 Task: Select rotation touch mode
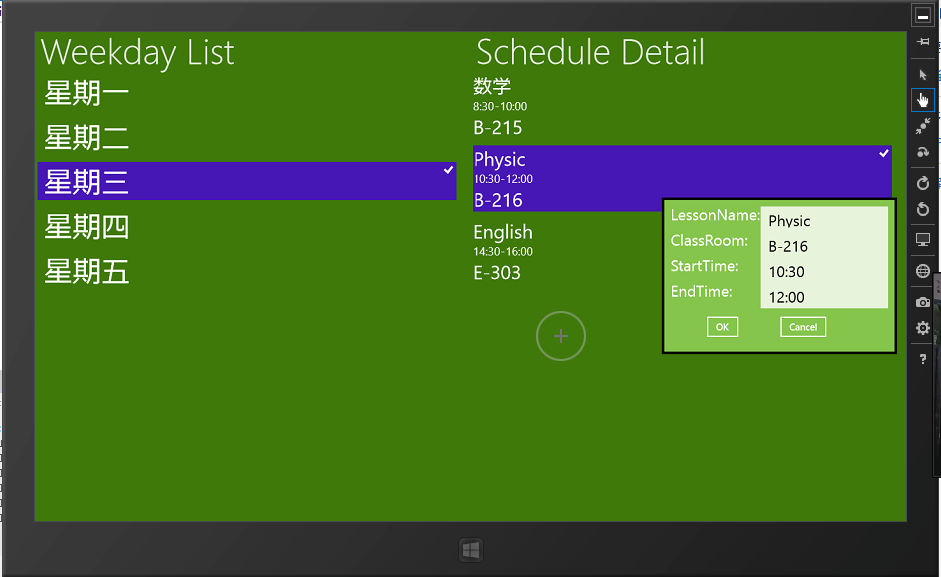pos(922,152)
